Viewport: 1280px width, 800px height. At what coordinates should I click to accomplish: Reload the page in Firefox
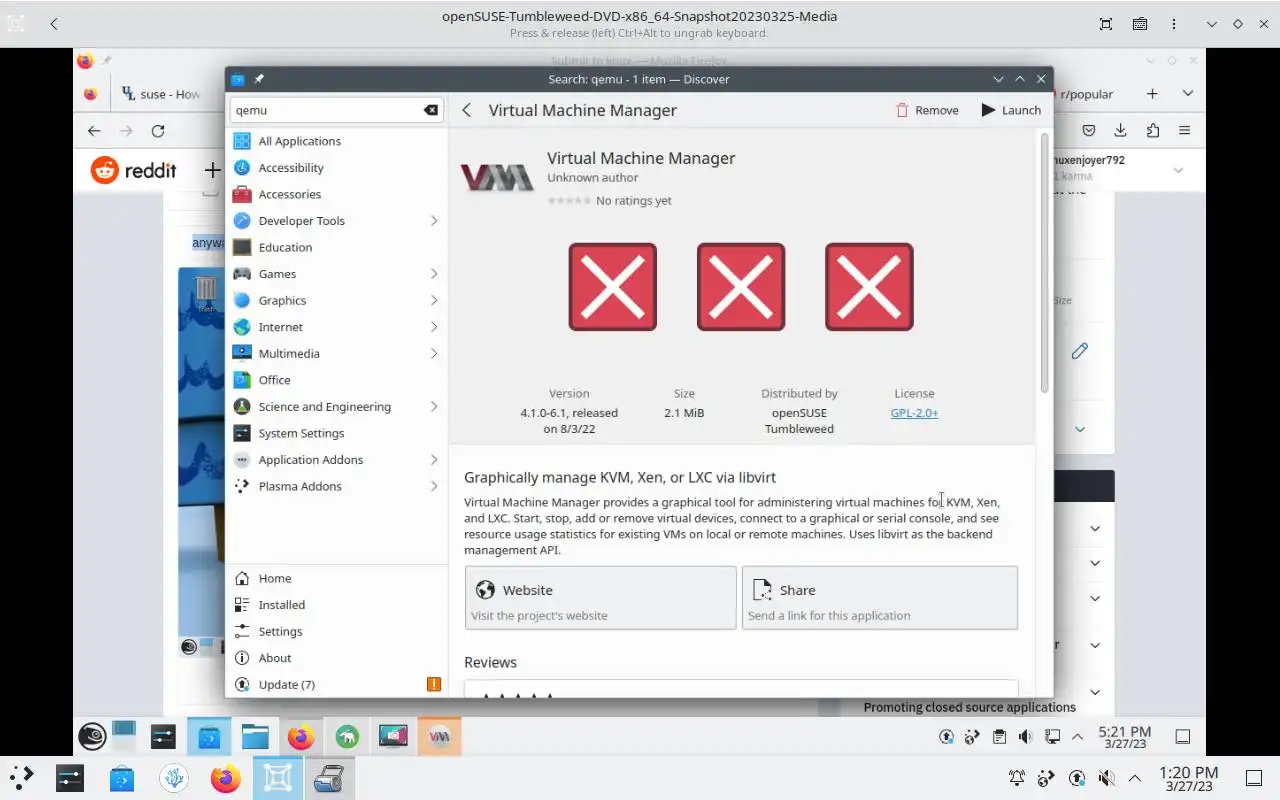coord(158,131)
